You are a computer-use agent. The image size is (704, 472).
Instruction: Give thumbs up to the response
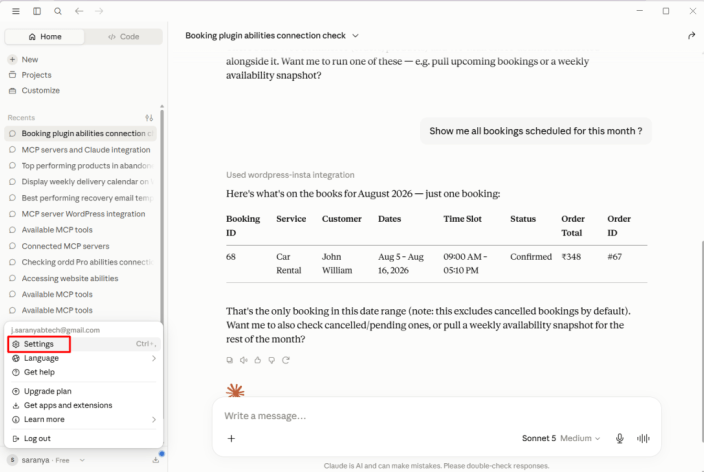(258, 360)
